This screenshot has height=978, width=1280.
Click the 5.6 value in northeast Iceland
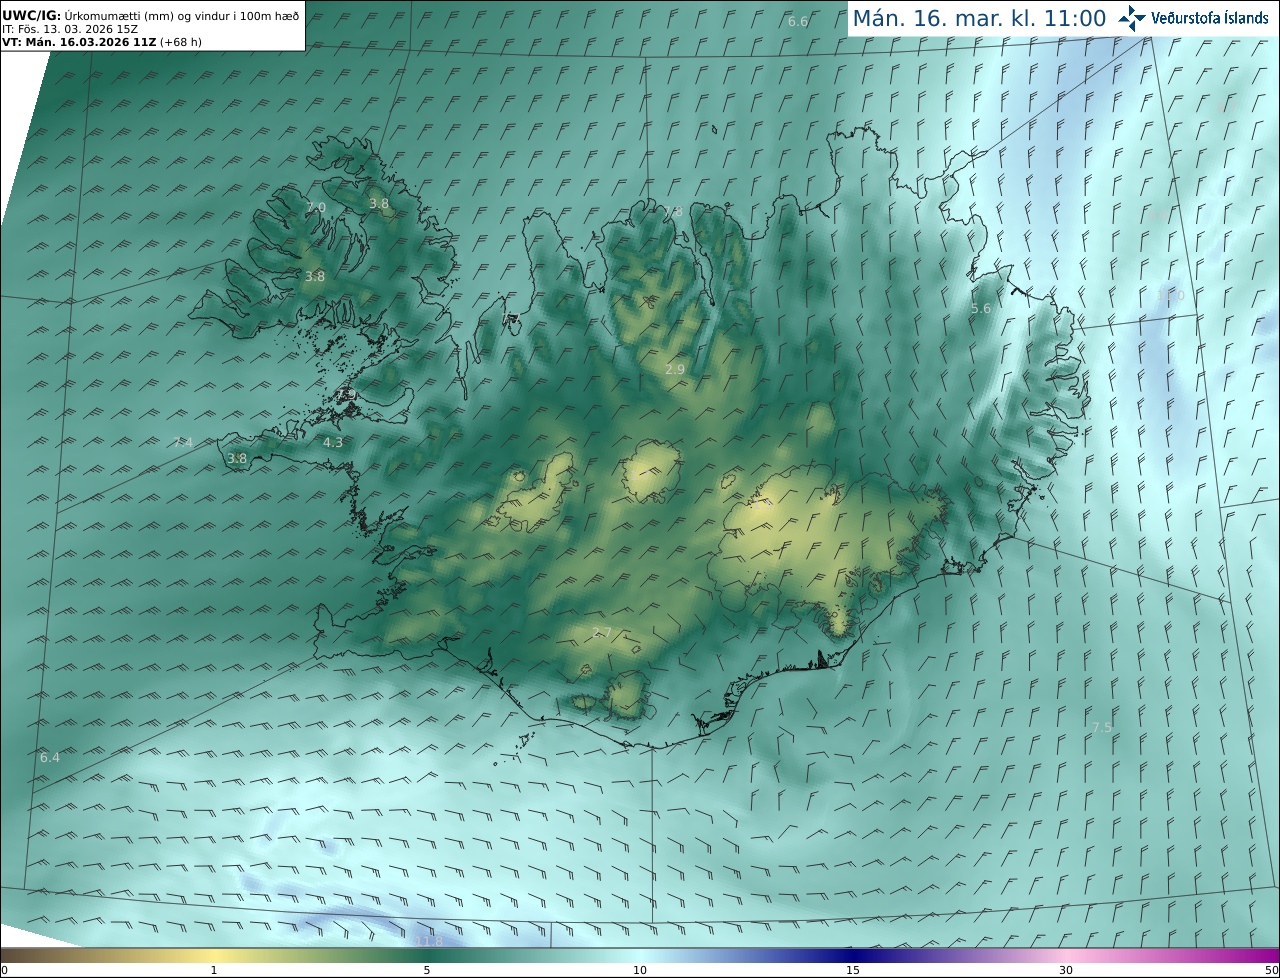[x=981, y=309]
